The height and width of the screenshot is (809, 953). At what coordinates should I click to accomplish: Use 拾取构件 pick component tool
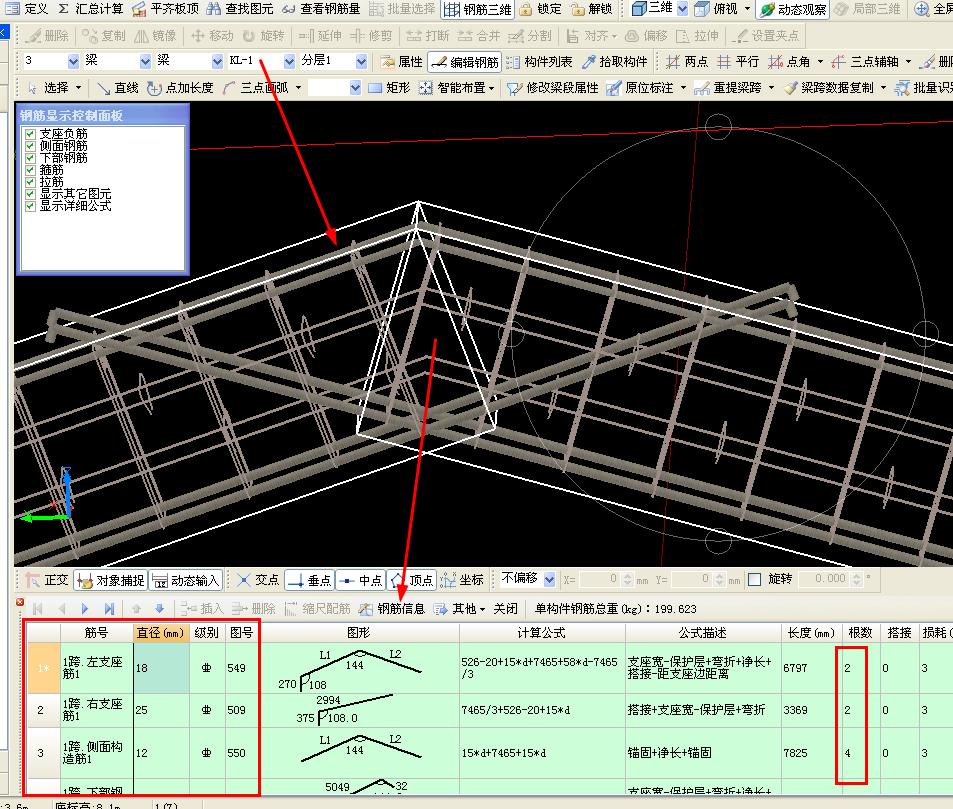[614, 61]
